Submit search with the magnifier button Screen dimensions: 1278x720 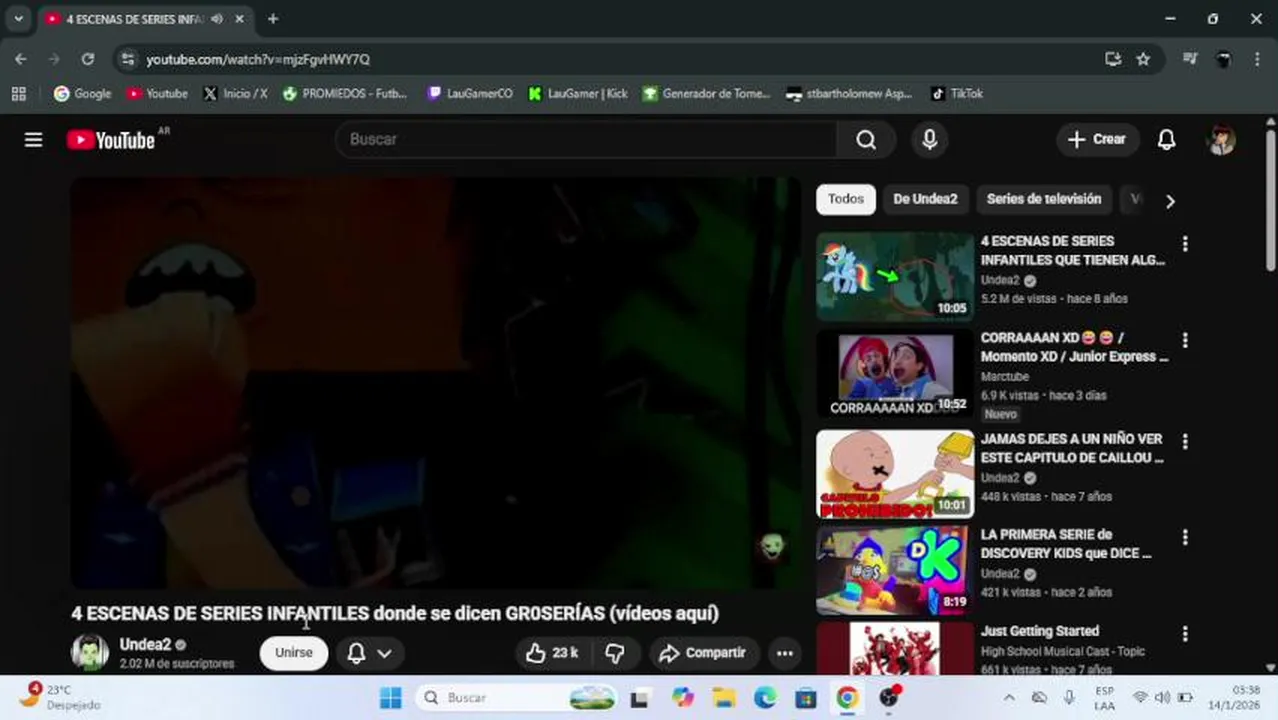pos(866,140)
